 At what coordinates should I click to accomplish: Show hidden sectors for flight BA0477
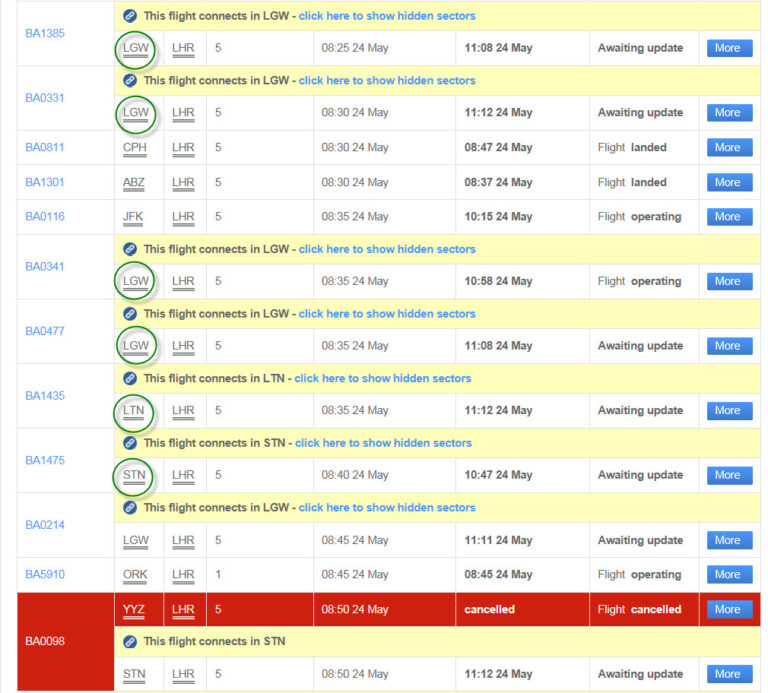tap(387, 314)
